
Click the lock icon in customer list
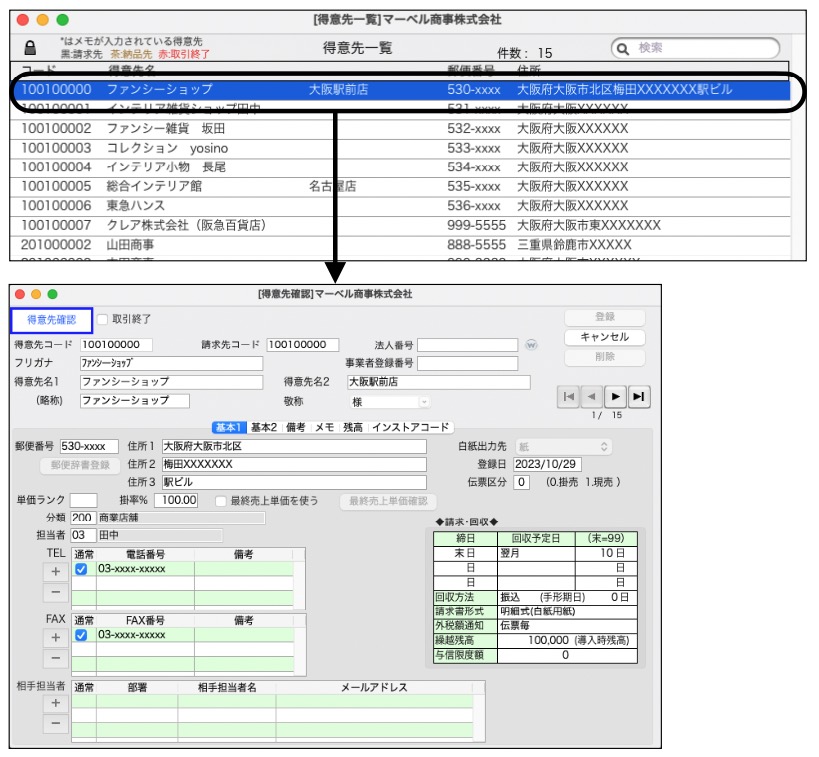[x=30, y=48]
